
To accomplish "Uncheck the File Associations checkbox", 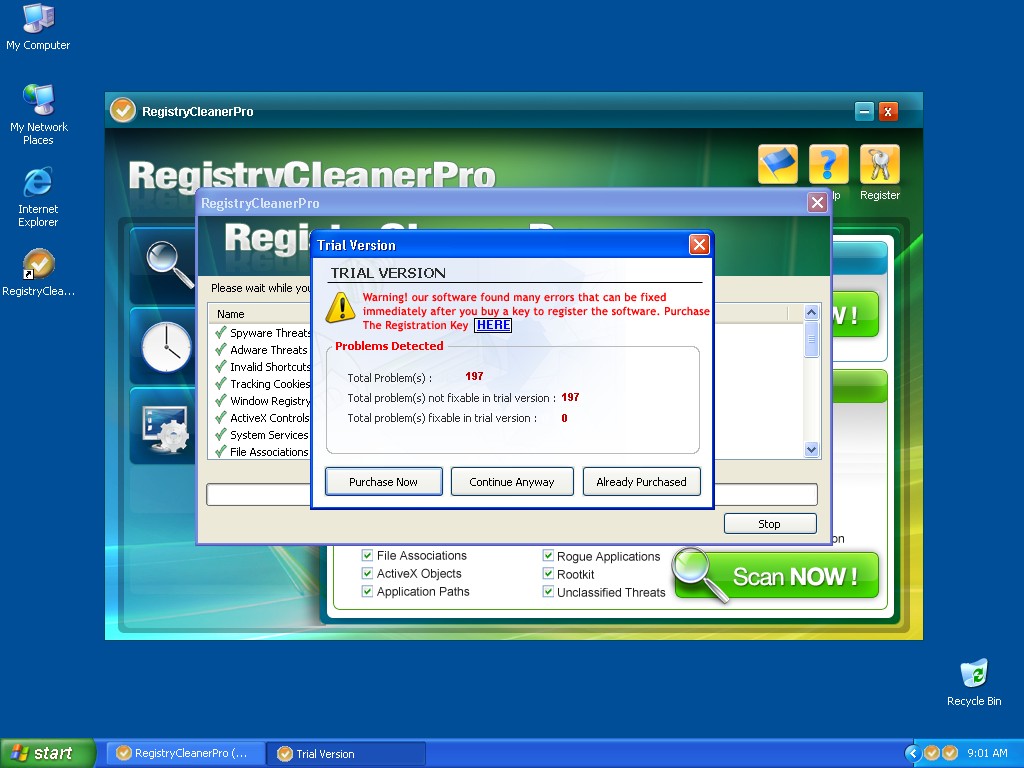I will (367, 556).
